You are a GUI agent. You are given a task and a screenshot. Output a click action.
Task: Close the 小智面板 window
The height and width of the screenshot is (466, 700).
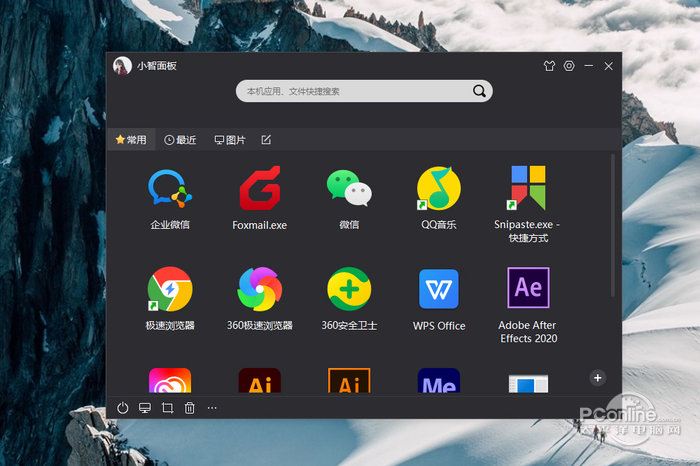[x=608, y=66]
